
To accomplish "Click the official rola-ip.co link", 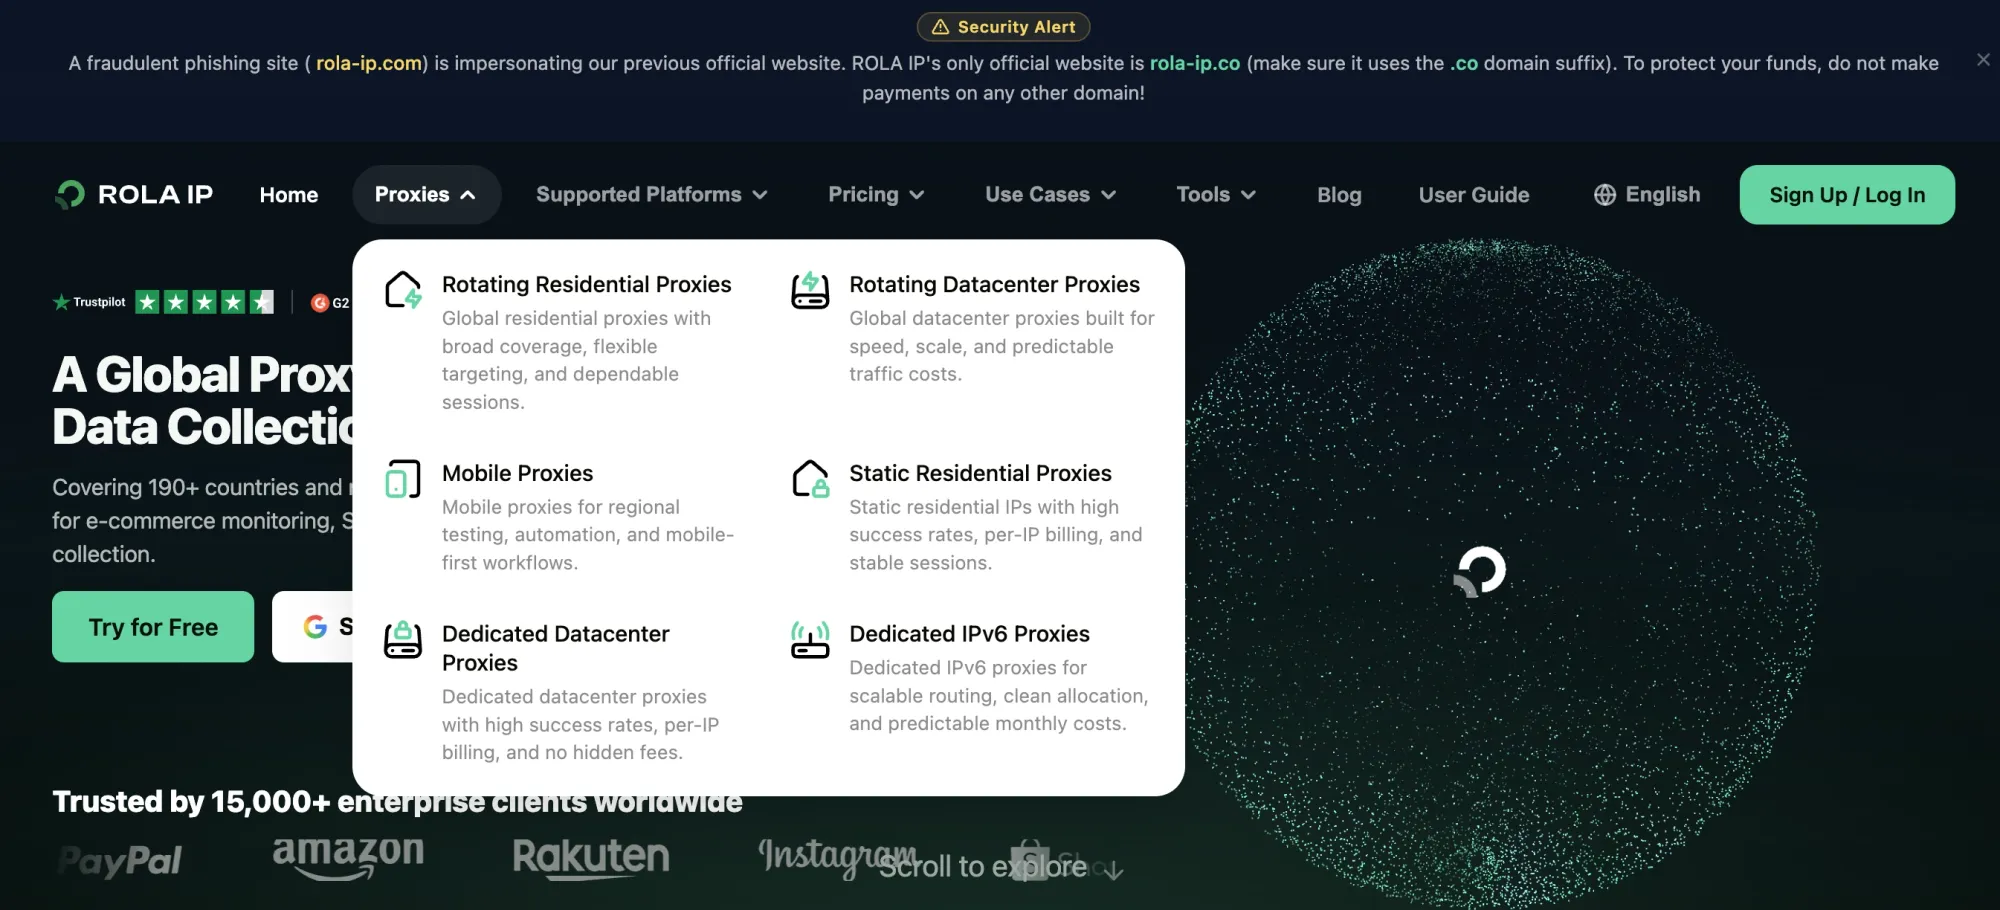I will click(x=1195, y=63).
